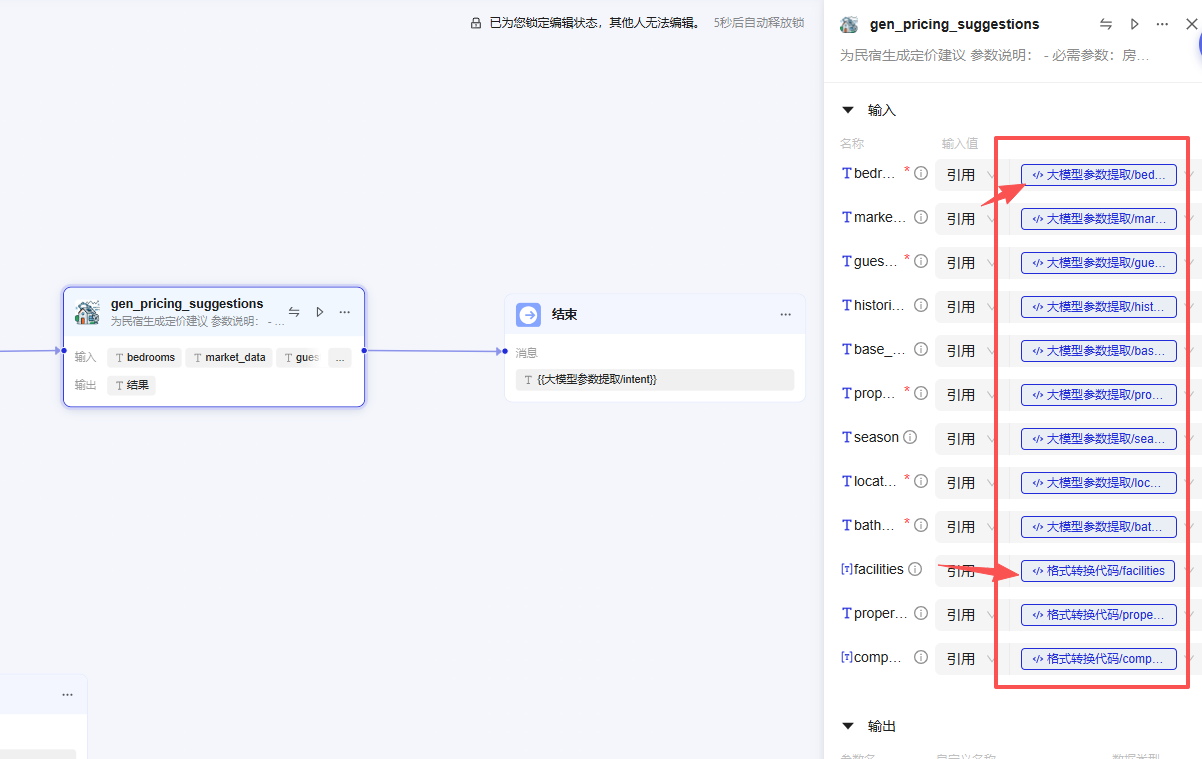Click info icon next to base_… parameter
Viewport: 1202px width, 759px height.
pos(921,349)
